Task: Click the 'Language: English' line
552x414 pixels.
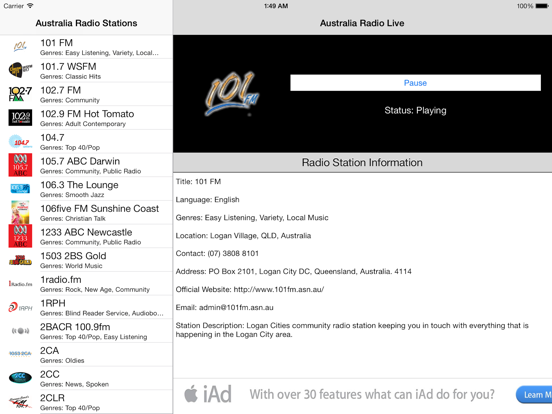Action: [207, 200]
